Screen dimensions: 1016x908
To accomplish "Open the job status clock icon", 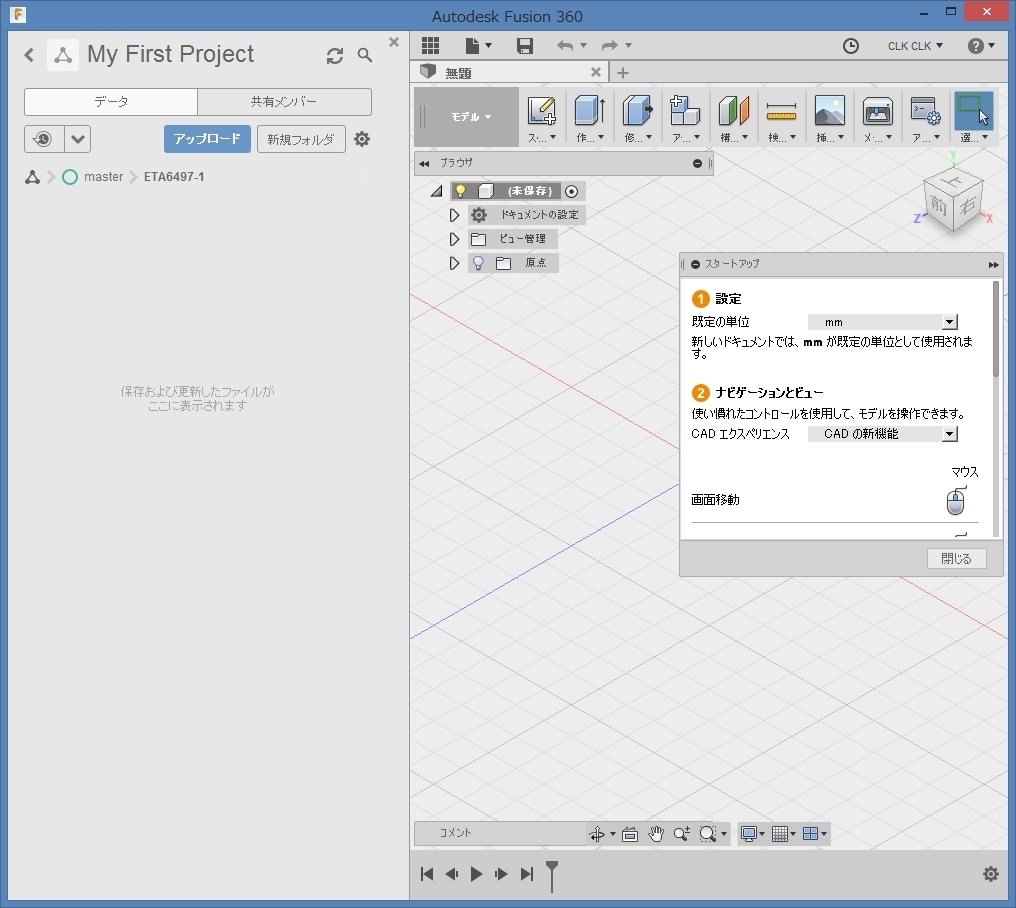I will (850, 46).
